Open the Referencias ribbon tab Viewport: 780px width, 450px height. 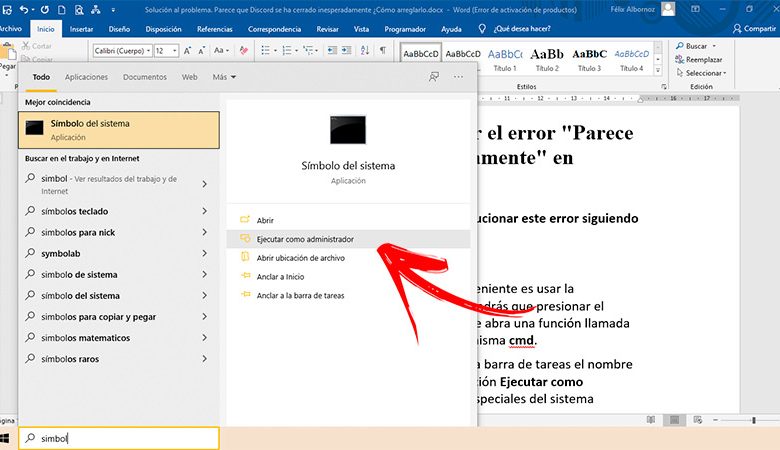click(214, 29)
